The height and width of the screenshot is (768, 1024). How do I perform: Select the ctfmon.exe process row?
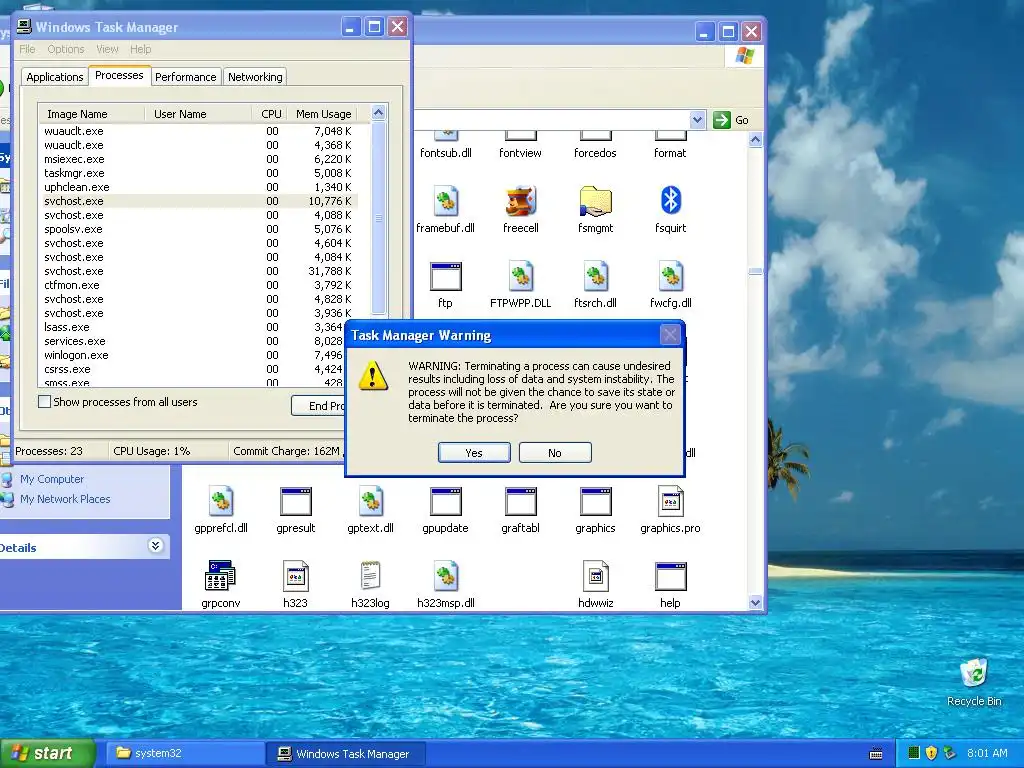[200, 285]
